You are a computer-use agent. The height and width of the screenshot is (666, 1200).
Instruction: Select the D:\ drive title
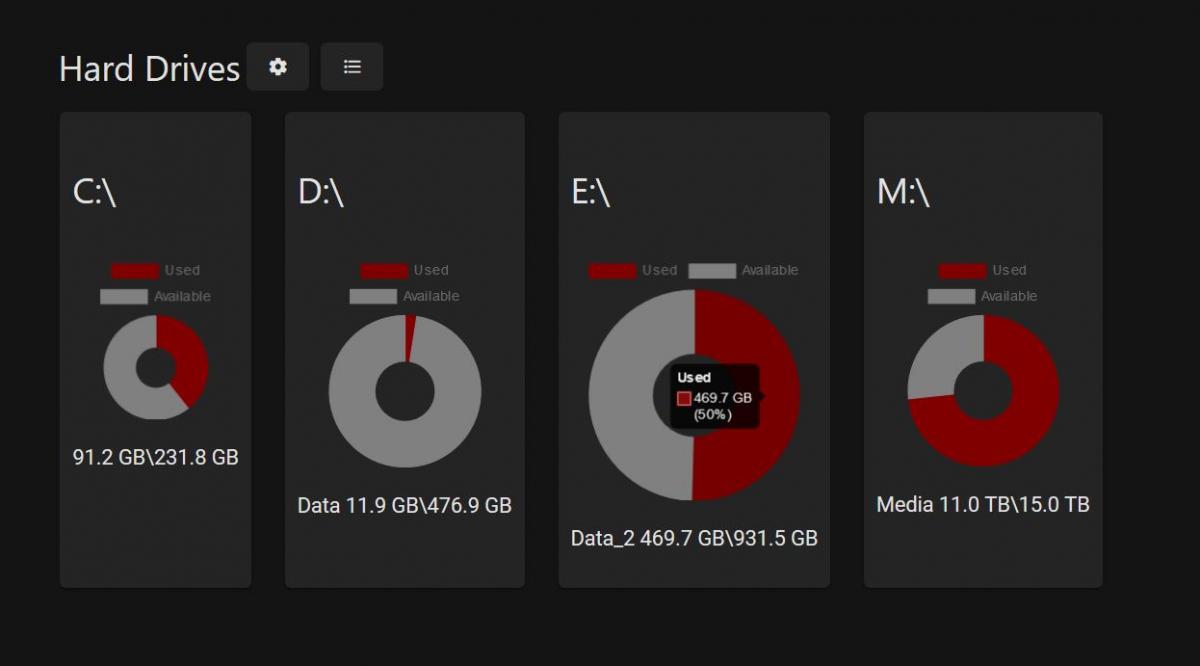coord(321,192)
